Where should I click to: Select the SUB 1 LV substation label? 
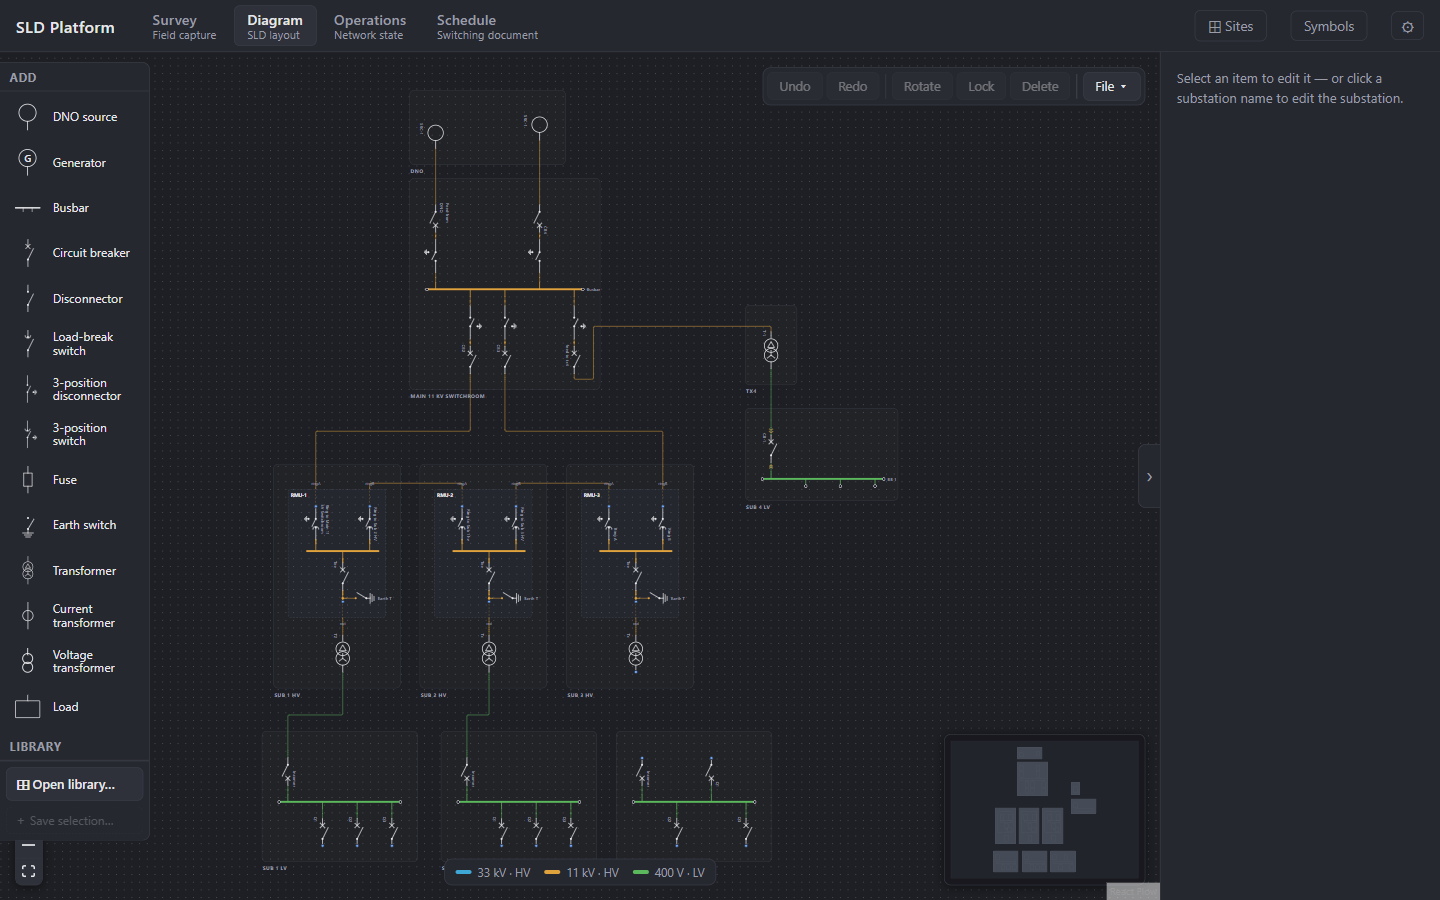tap(275, 868)
